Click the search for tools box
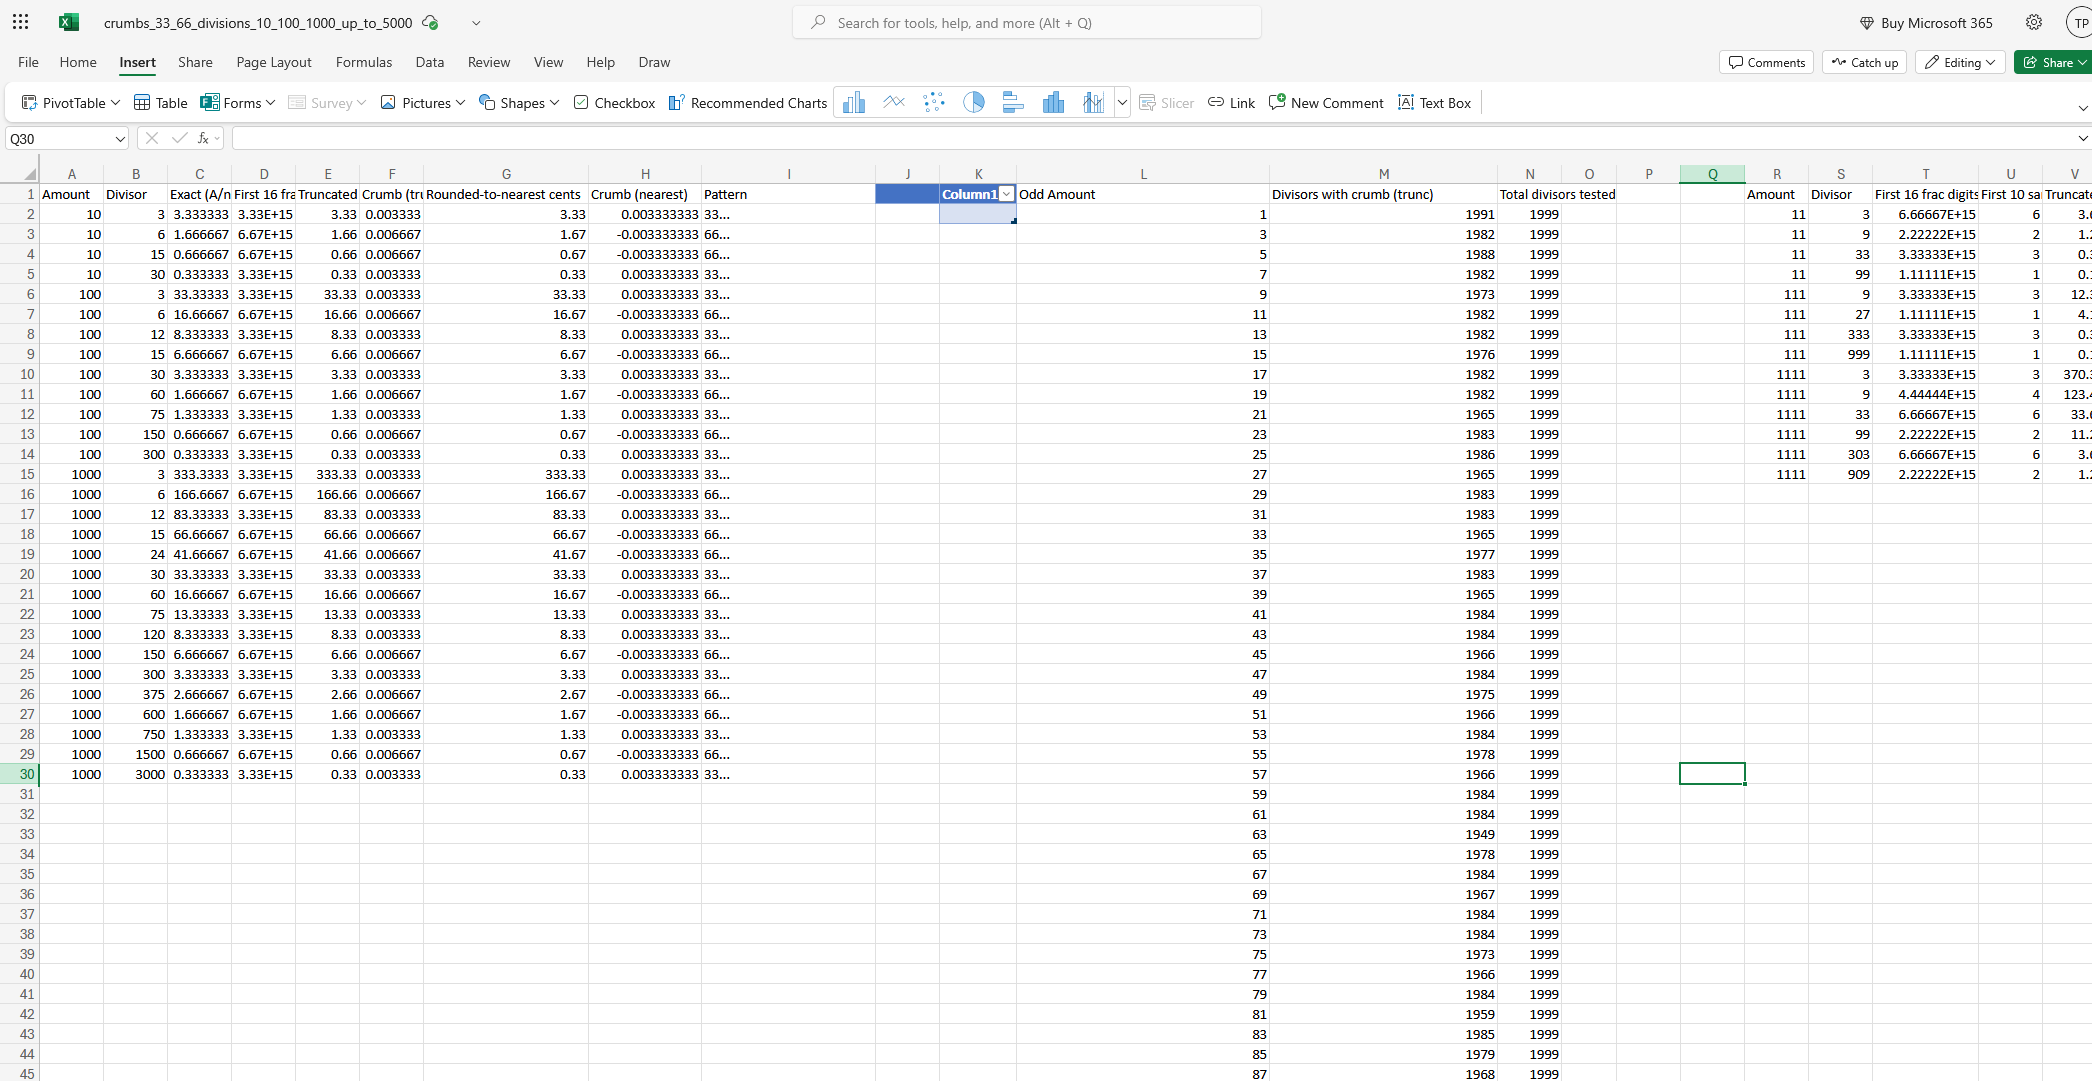 (x=1027, y=22)
